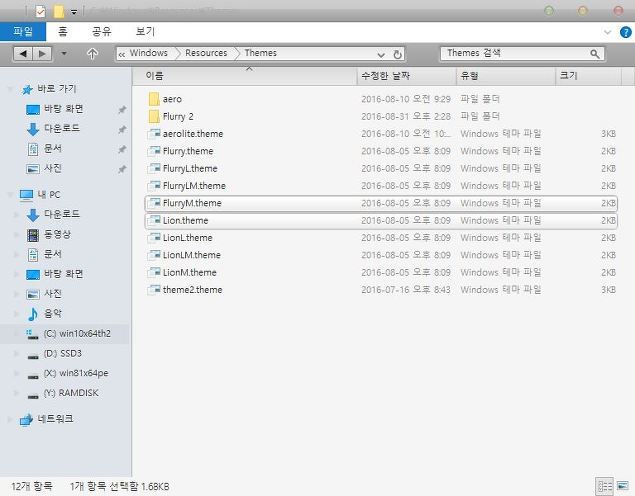Open 음악 folder icon under 내 PC
The width and height of the screenshot is (635, 496).
pyautogui.click(x=33, y=314)
